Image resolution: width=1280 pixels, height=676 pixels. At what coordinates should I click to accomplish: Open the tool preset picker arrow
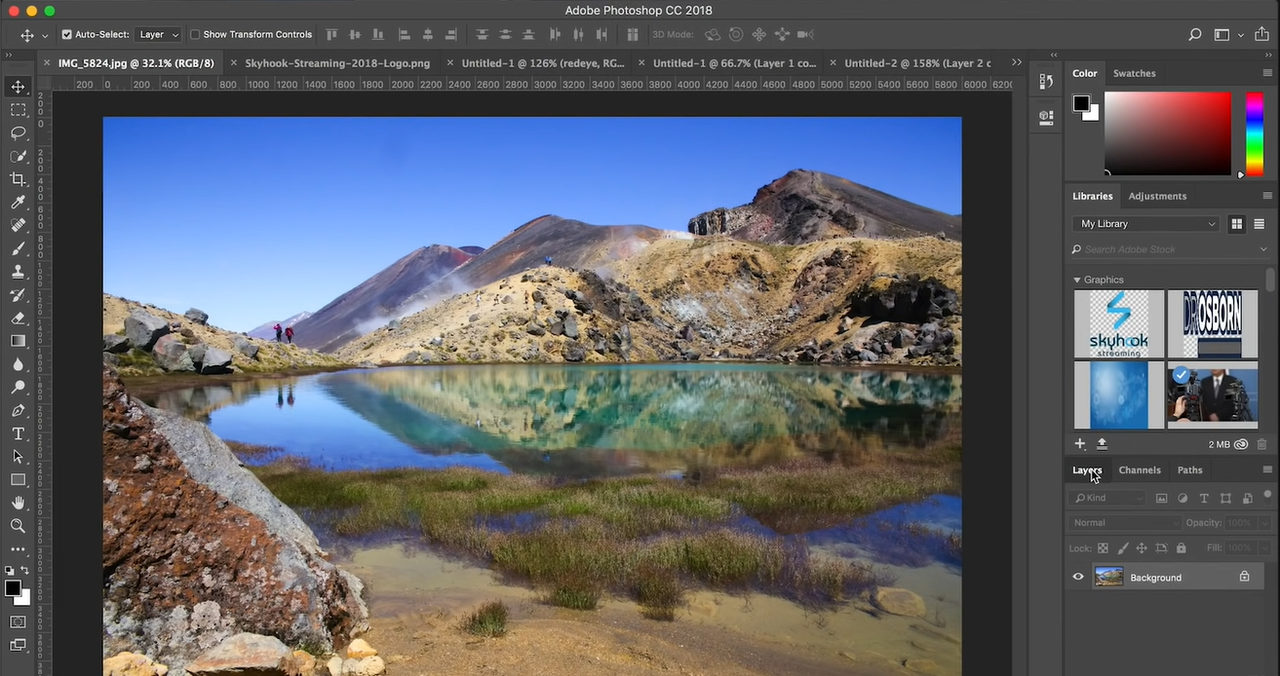click(45, 35)
